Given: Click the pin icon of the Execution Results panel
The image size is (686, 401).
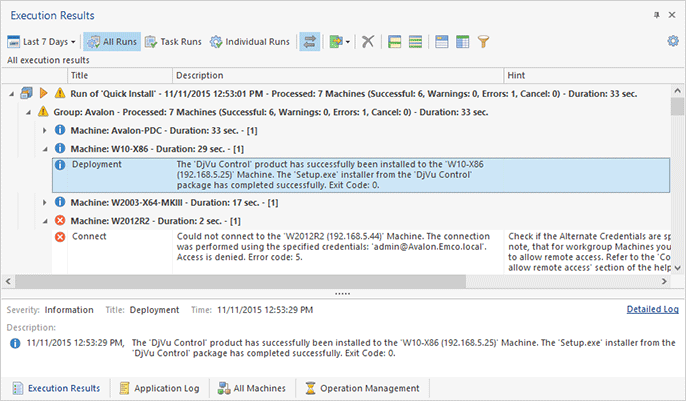Looking at the screenshot, I should [657, 15].
